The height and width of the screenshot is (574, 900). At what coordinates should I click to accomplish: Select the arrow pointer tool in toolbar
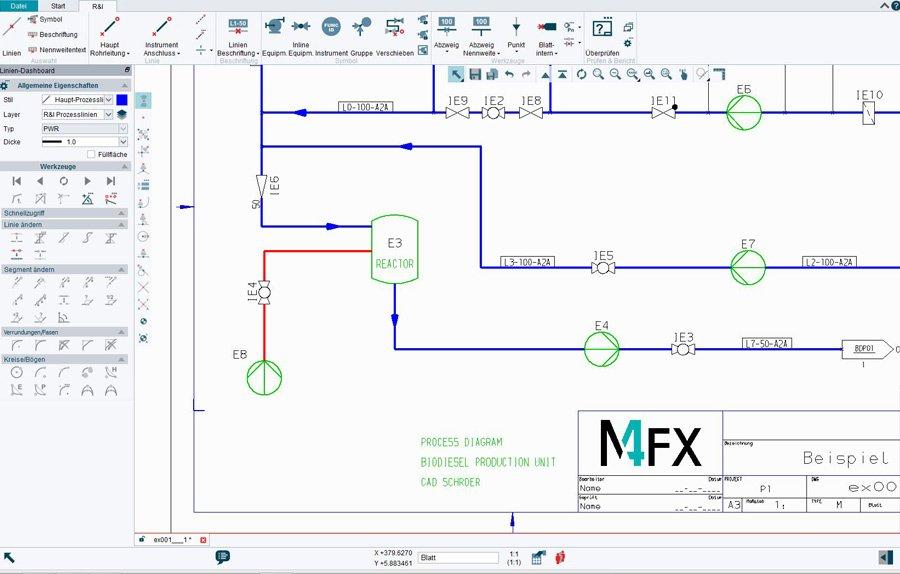click(x=456, y=74)
